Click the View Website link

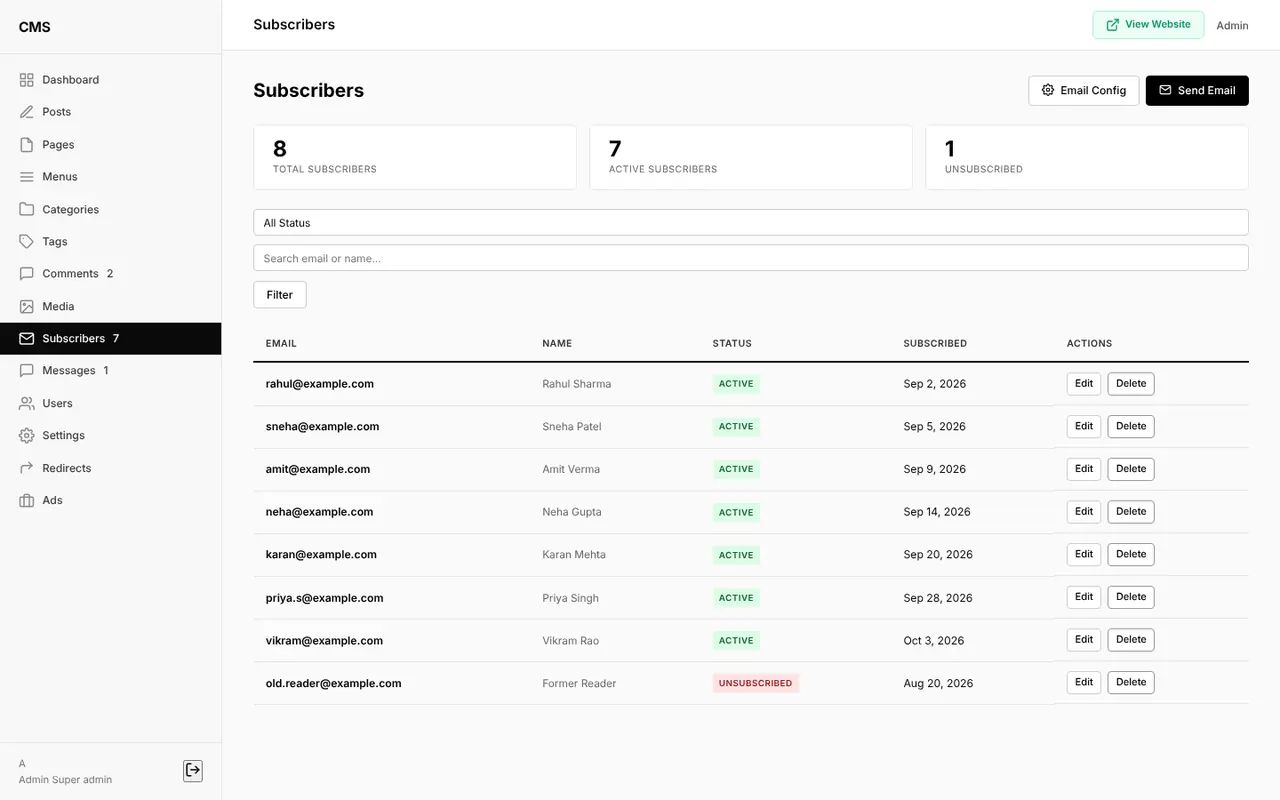pos(1148,25)
